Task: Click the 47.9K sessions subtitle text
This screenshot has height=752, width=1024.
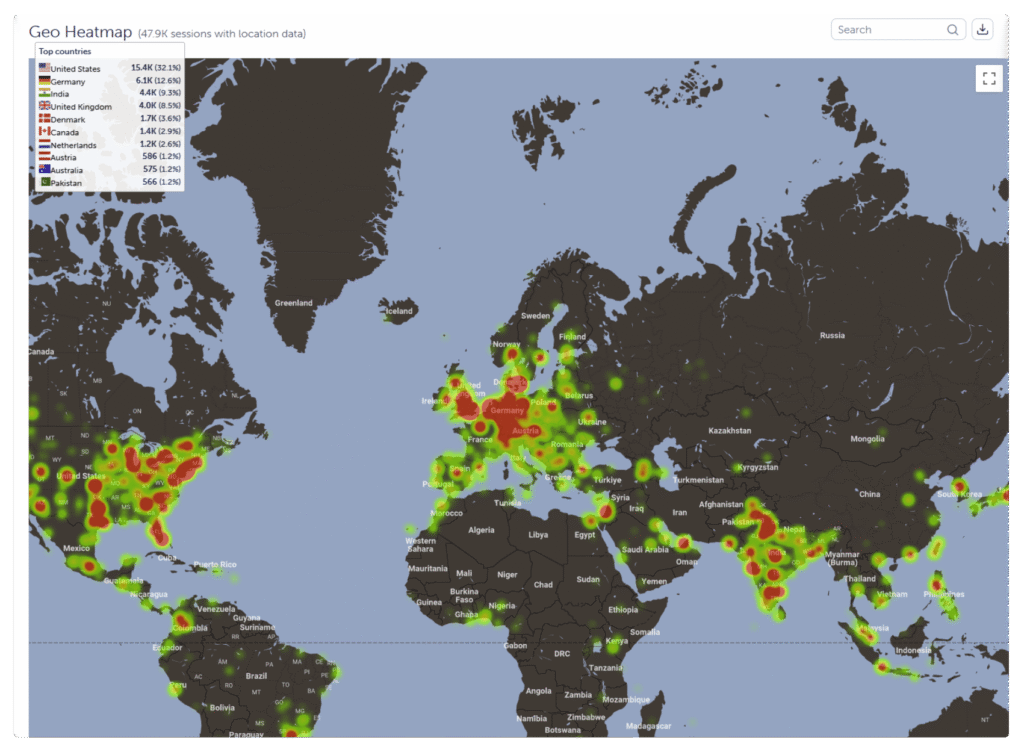Action: (221, 33)
